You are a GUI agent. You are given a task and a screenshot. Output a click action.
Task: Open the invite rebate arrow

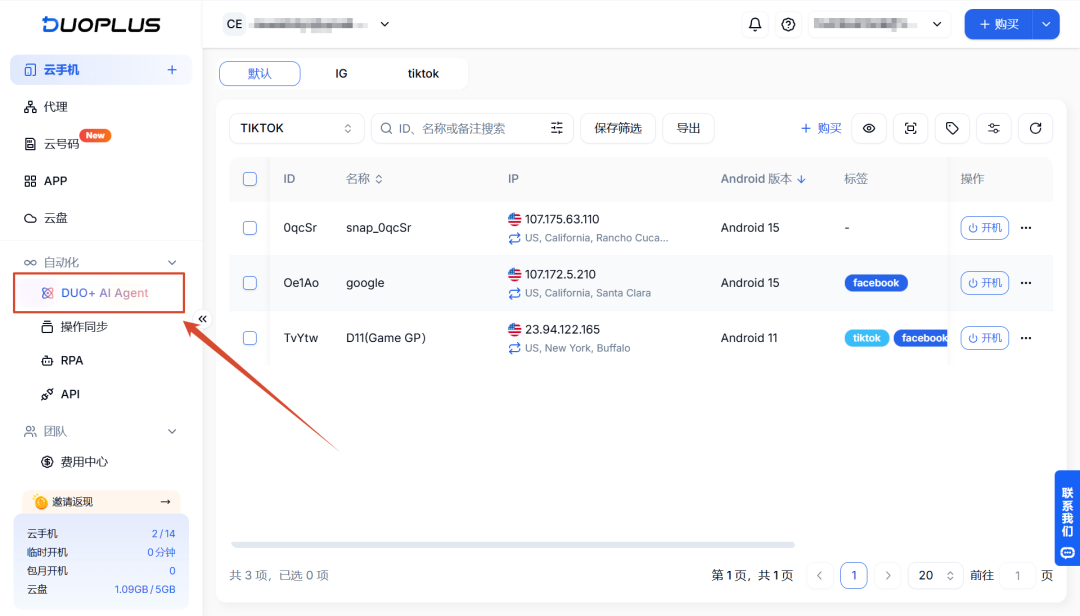tap(165, 502)
